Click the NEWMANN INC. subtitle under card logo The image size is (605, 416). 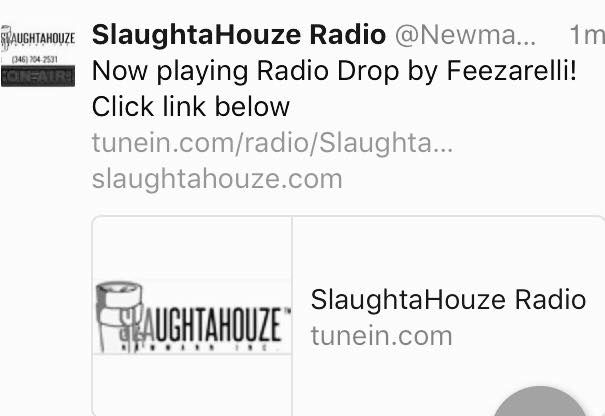pos(194,347)
